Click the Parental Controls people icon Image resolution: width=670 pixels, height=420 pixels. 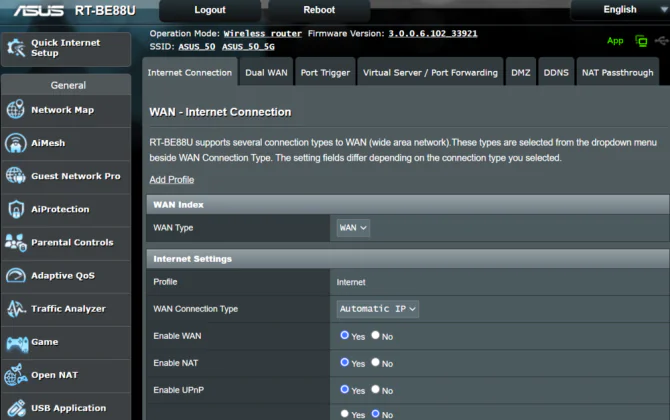[16, 242]
